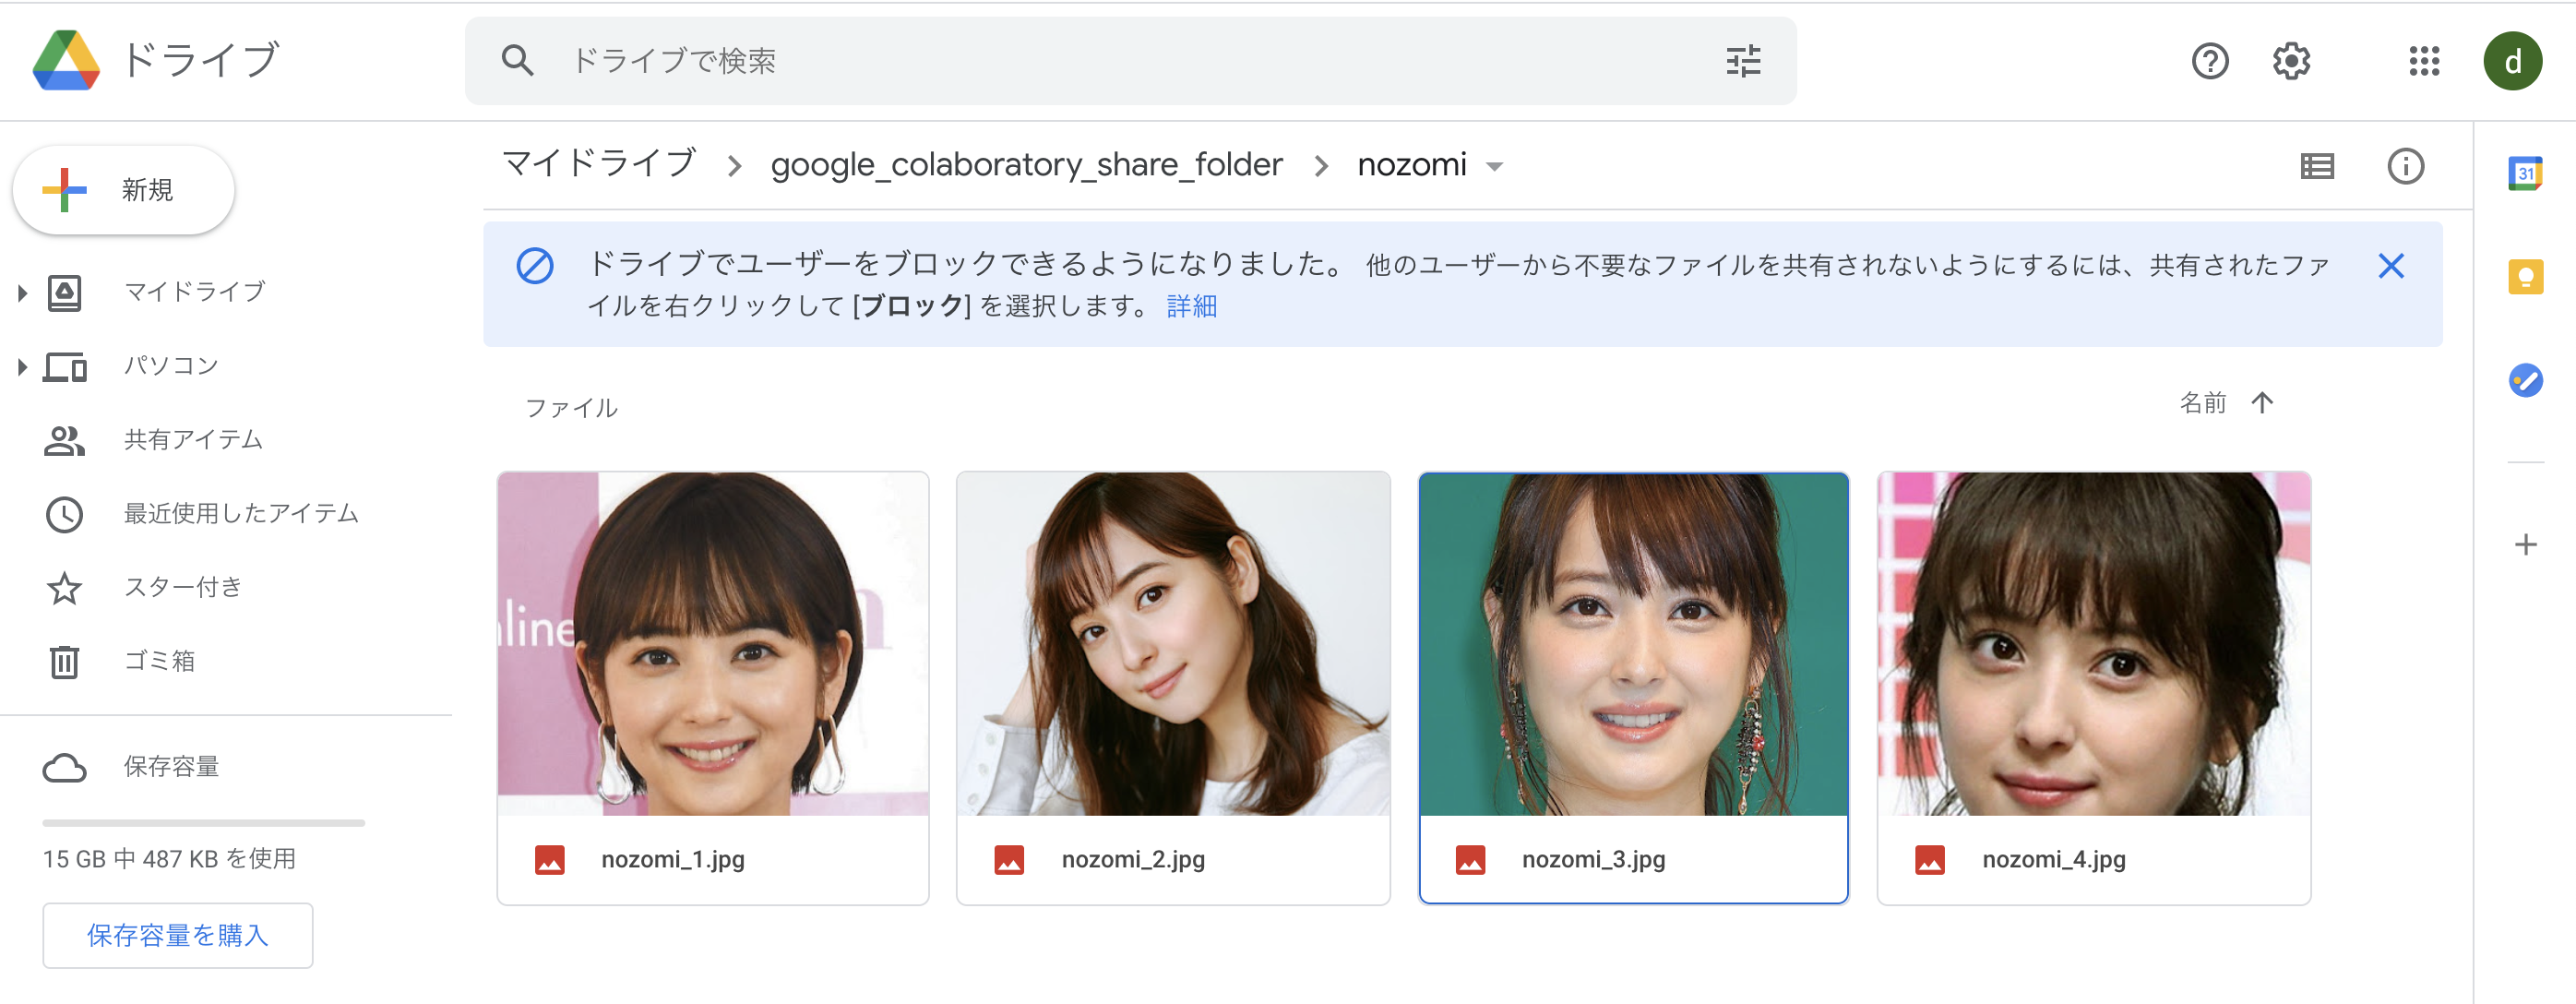Viewport: 2576px width, 1004px height.
Task: Open 詳細 link in banner
Action: click(x=1191, y=306)
